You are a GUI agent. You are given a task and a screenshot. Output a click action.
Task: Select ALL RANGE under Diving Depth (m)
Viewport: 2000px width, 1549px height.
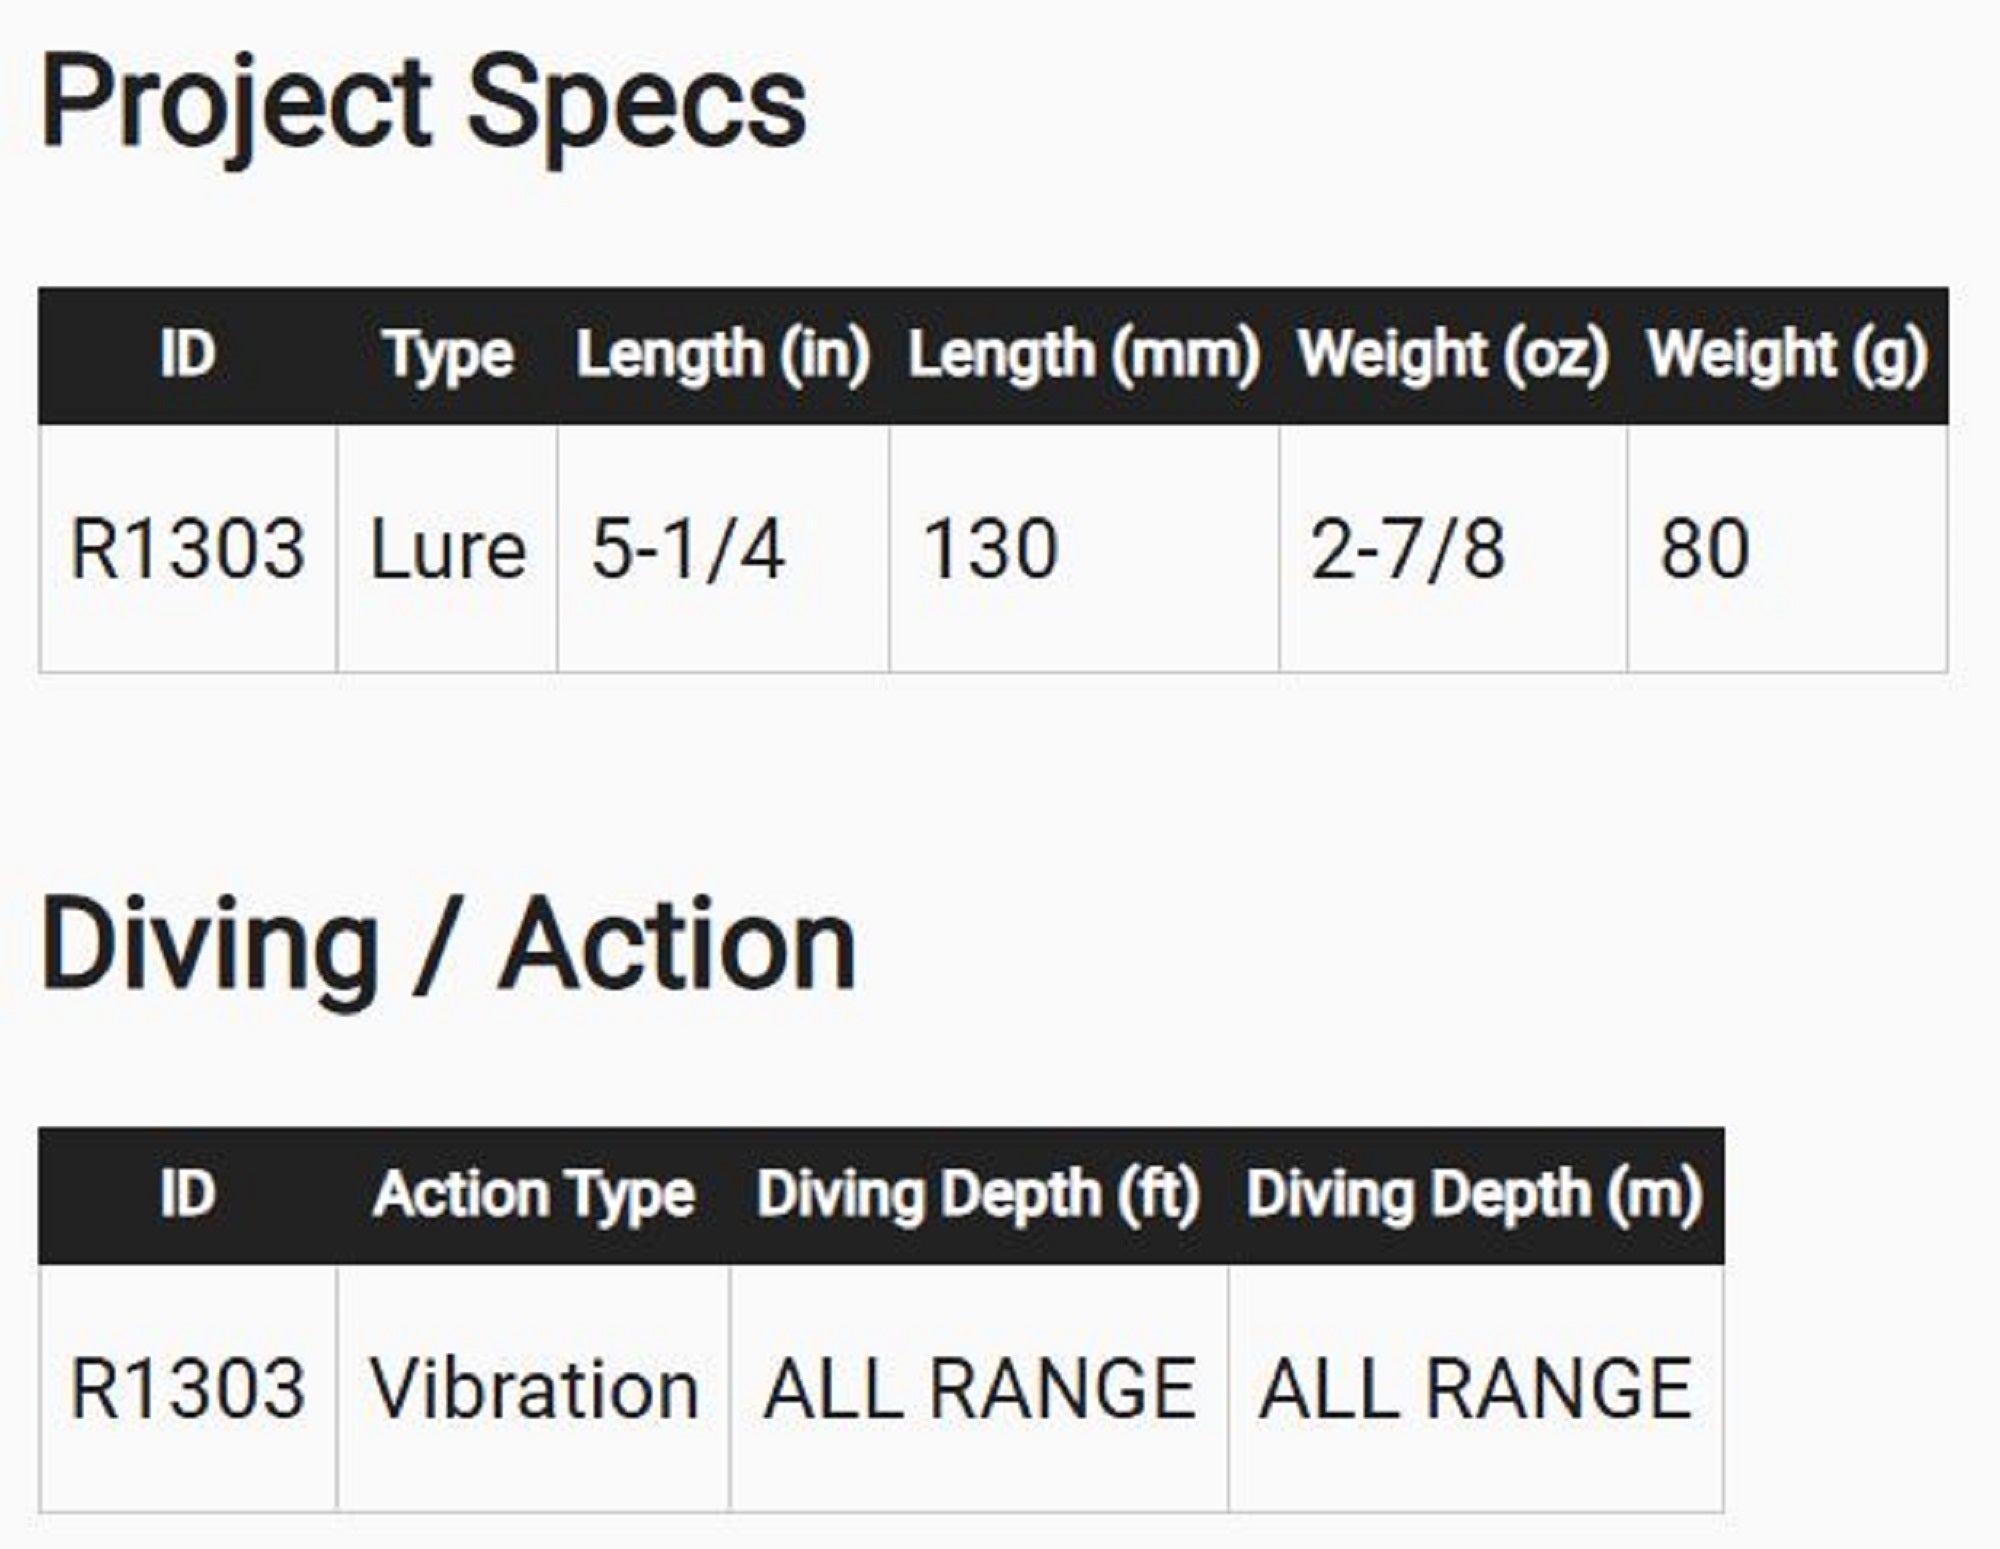click(1475, 1390)
